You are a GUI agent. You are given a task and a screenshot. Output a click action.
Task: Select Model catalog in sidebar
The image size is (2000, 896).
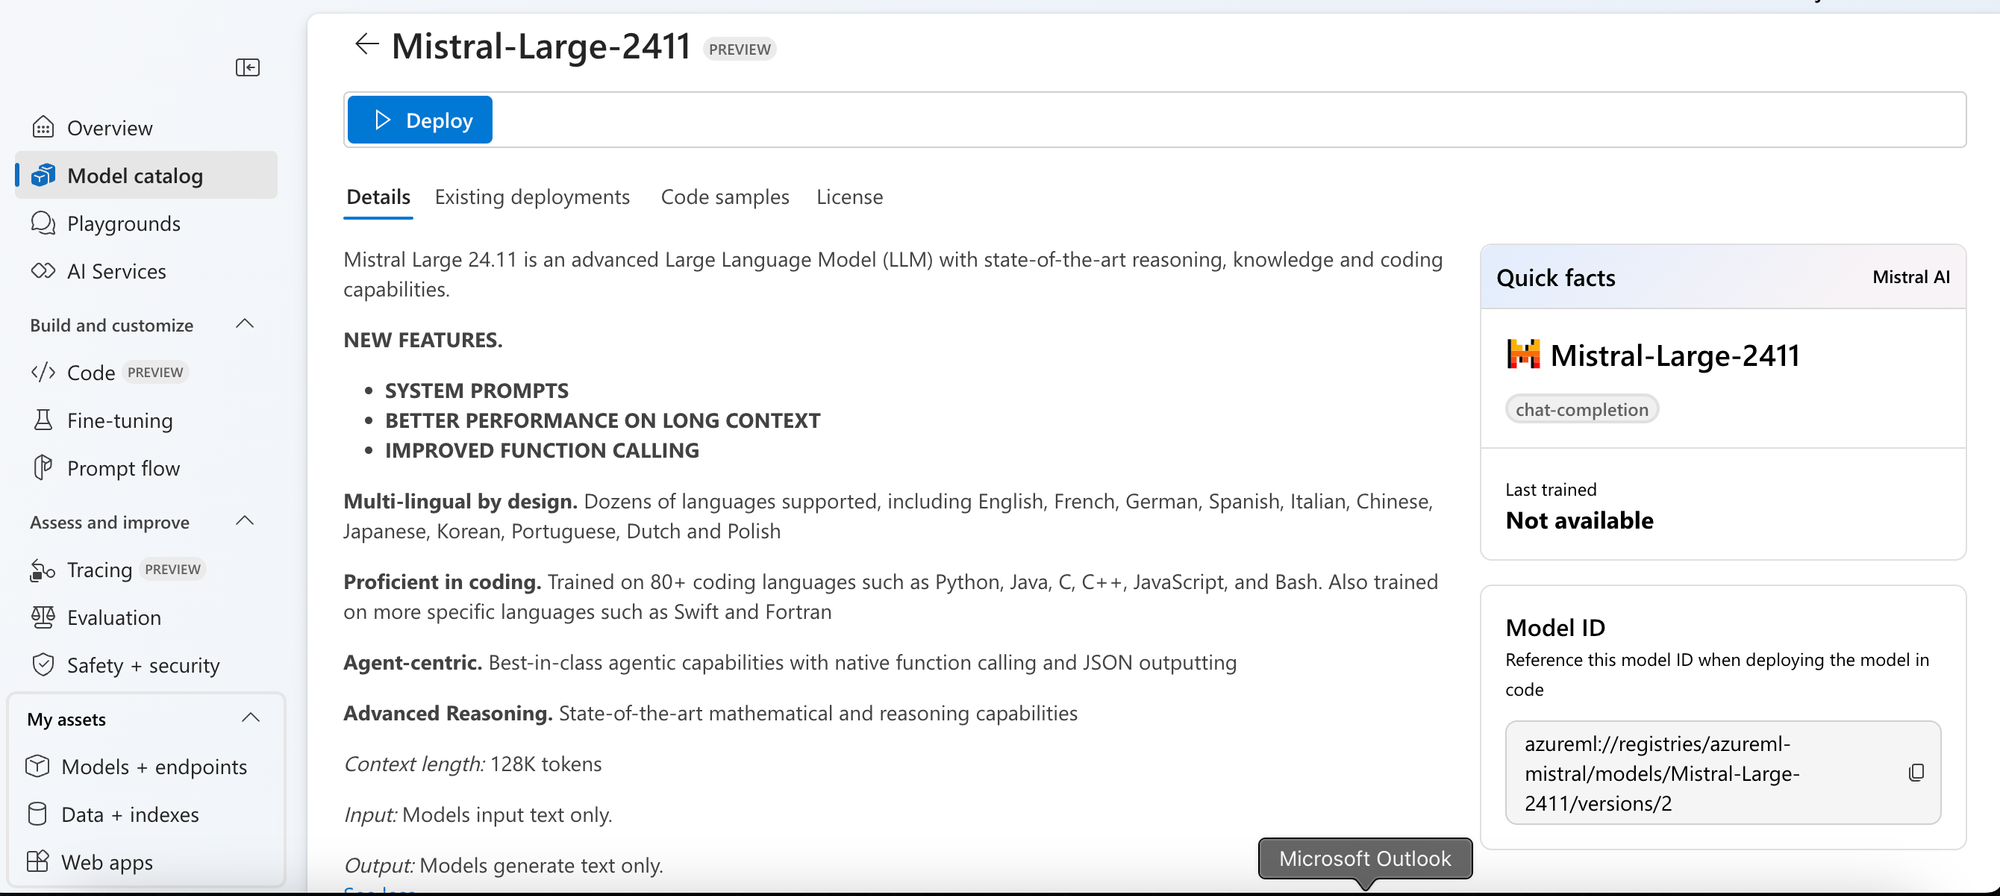146,175
